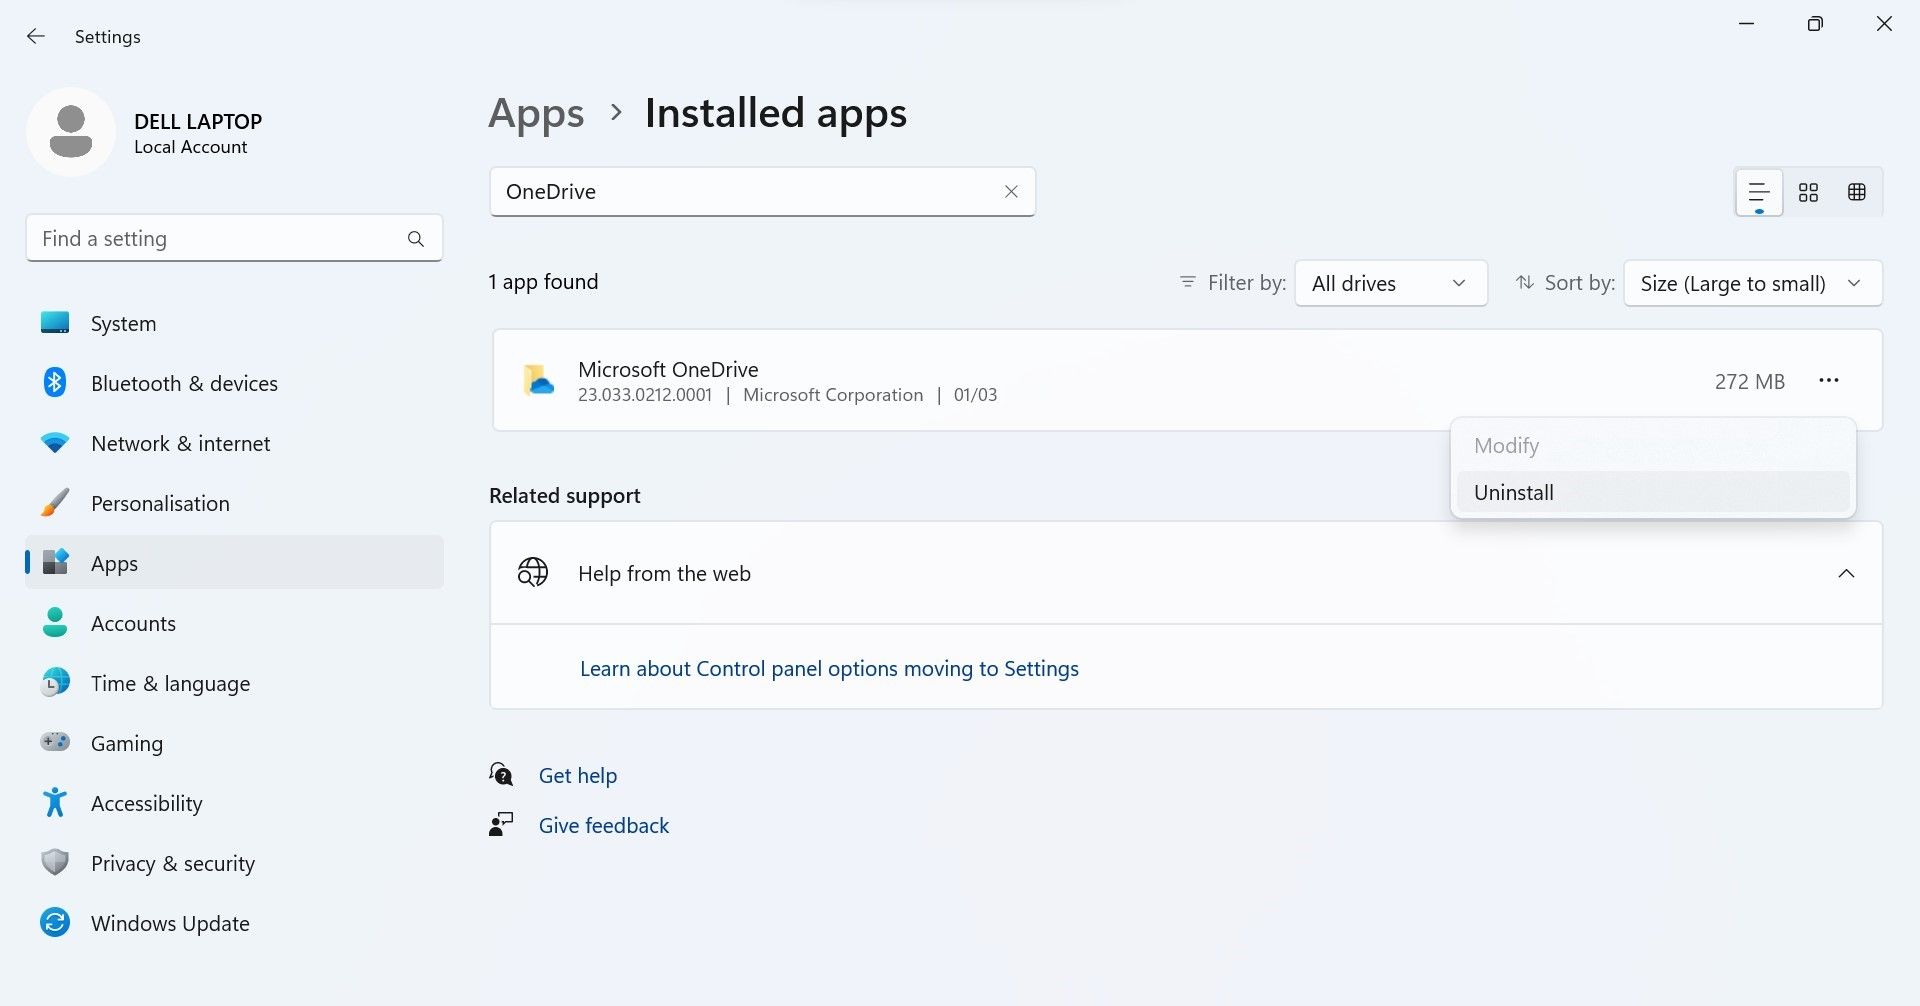Open Personalisation settings
The width and height of the screenshot is (1920, 1006).
pos(161,503)
